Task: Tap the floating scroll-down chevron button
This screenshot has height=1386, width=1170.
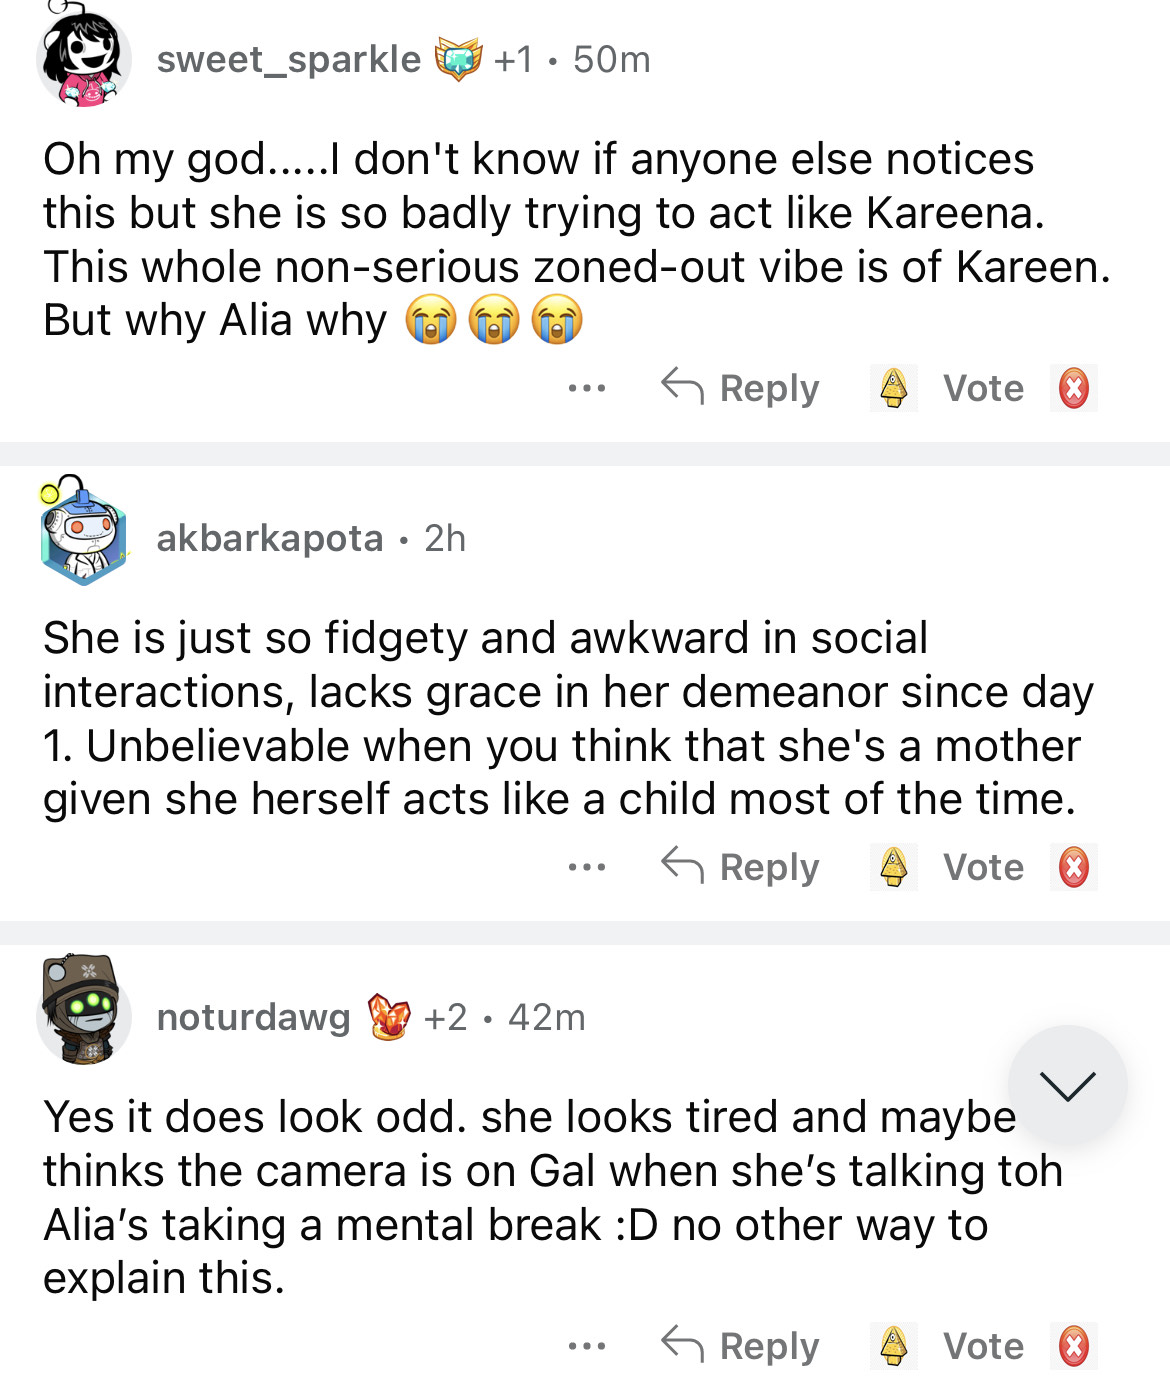Action: pos(1067,1084)
